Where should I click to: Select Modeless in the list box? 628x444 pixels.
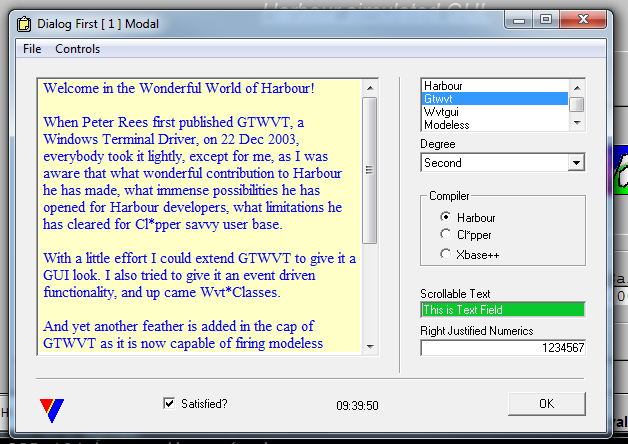point(495,125)
